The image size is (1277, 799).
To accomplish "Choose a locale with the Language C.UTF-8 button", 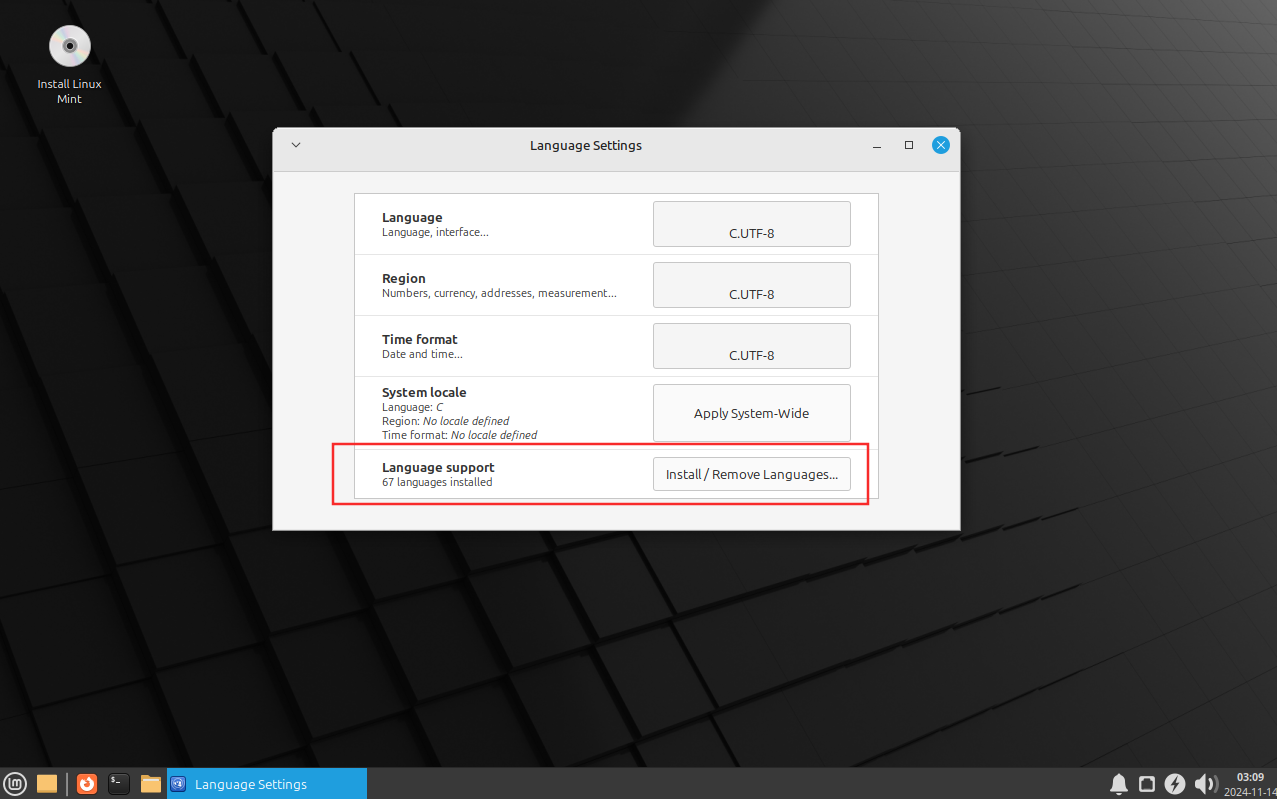I will [x=752, y=224].
